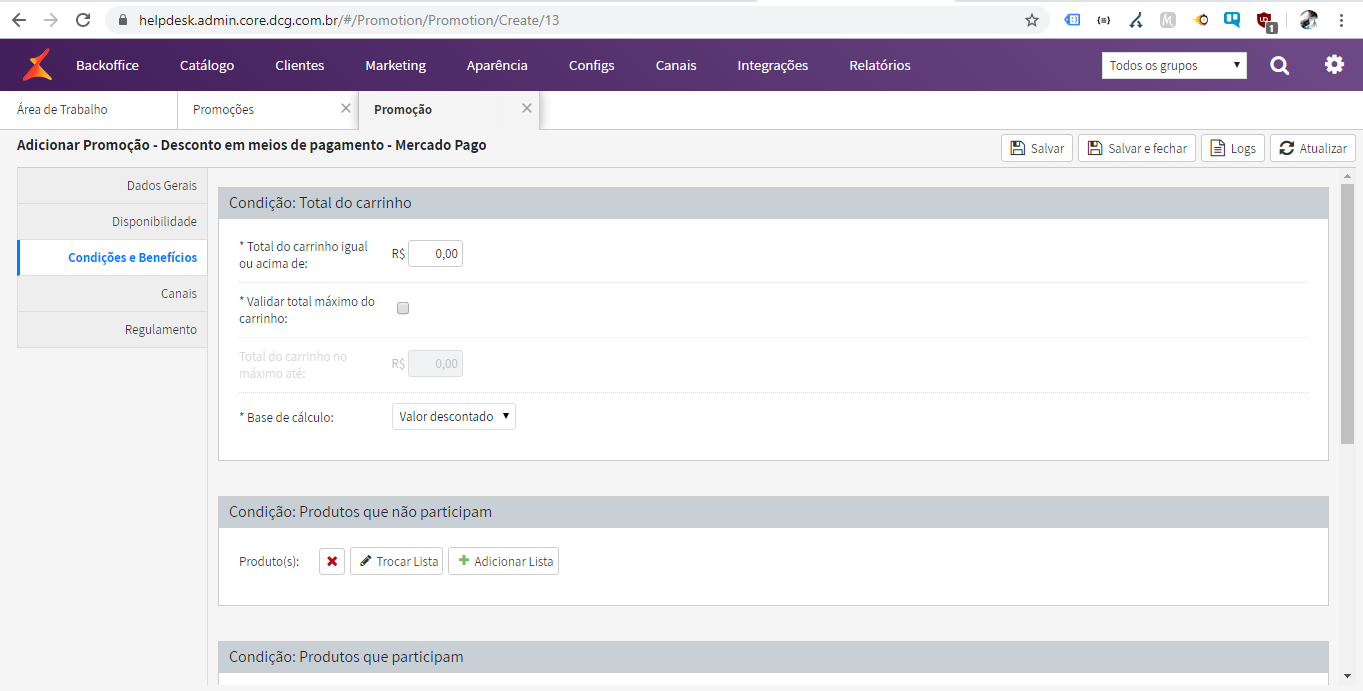Open Integrações menu
1363x691 pixels.
(x=773, y=65)
